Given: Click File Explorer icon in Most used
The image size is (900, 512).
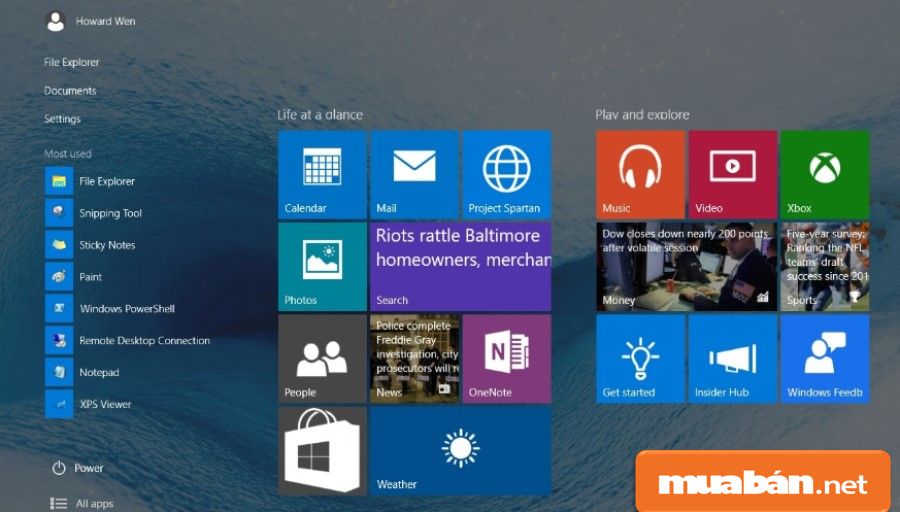Looking at the screenshot, I should (59, 181).
